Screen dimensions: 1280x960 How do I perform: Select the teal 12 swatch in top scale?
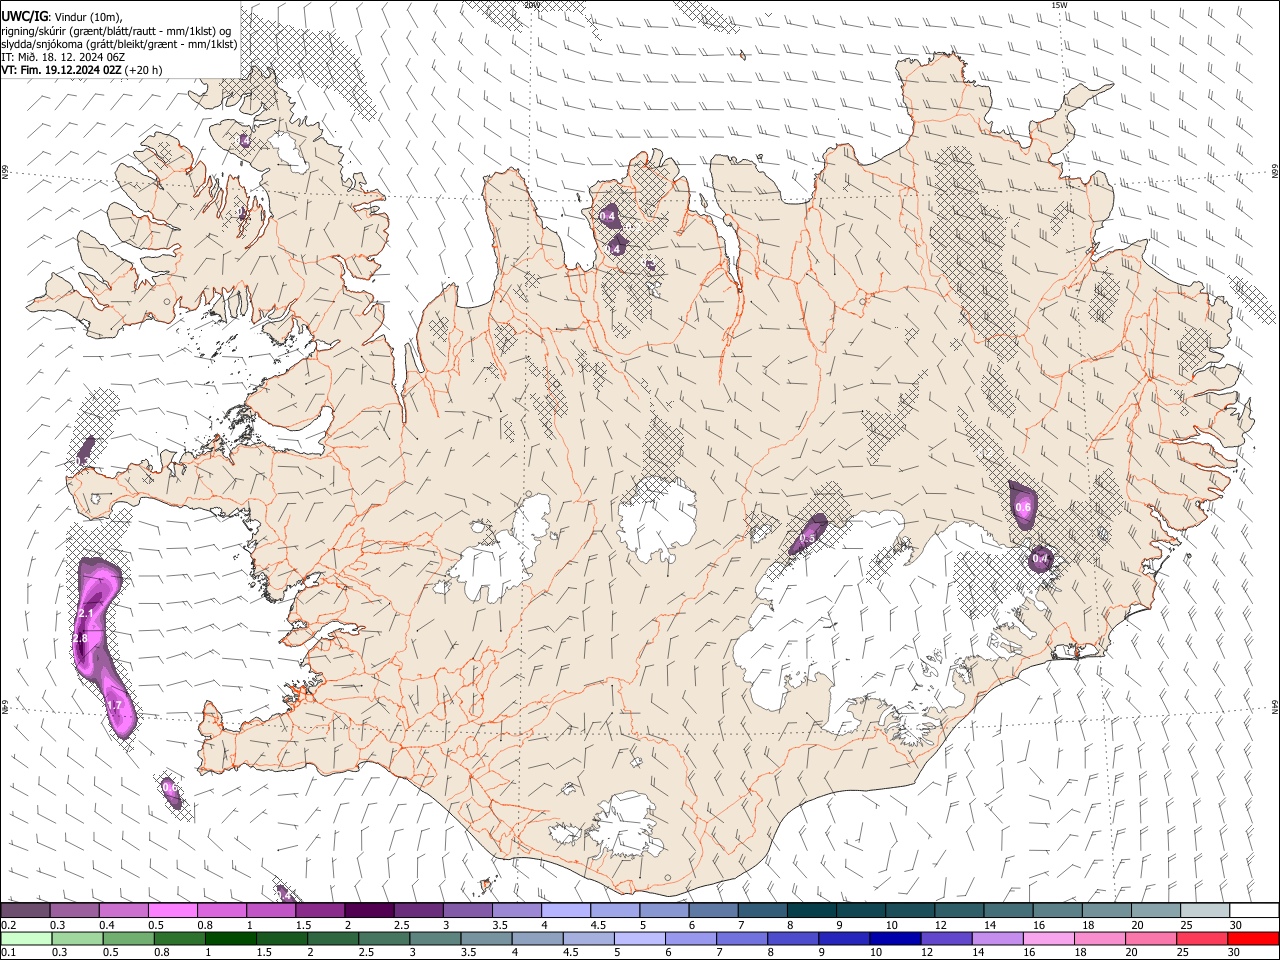tap(959, 910)
